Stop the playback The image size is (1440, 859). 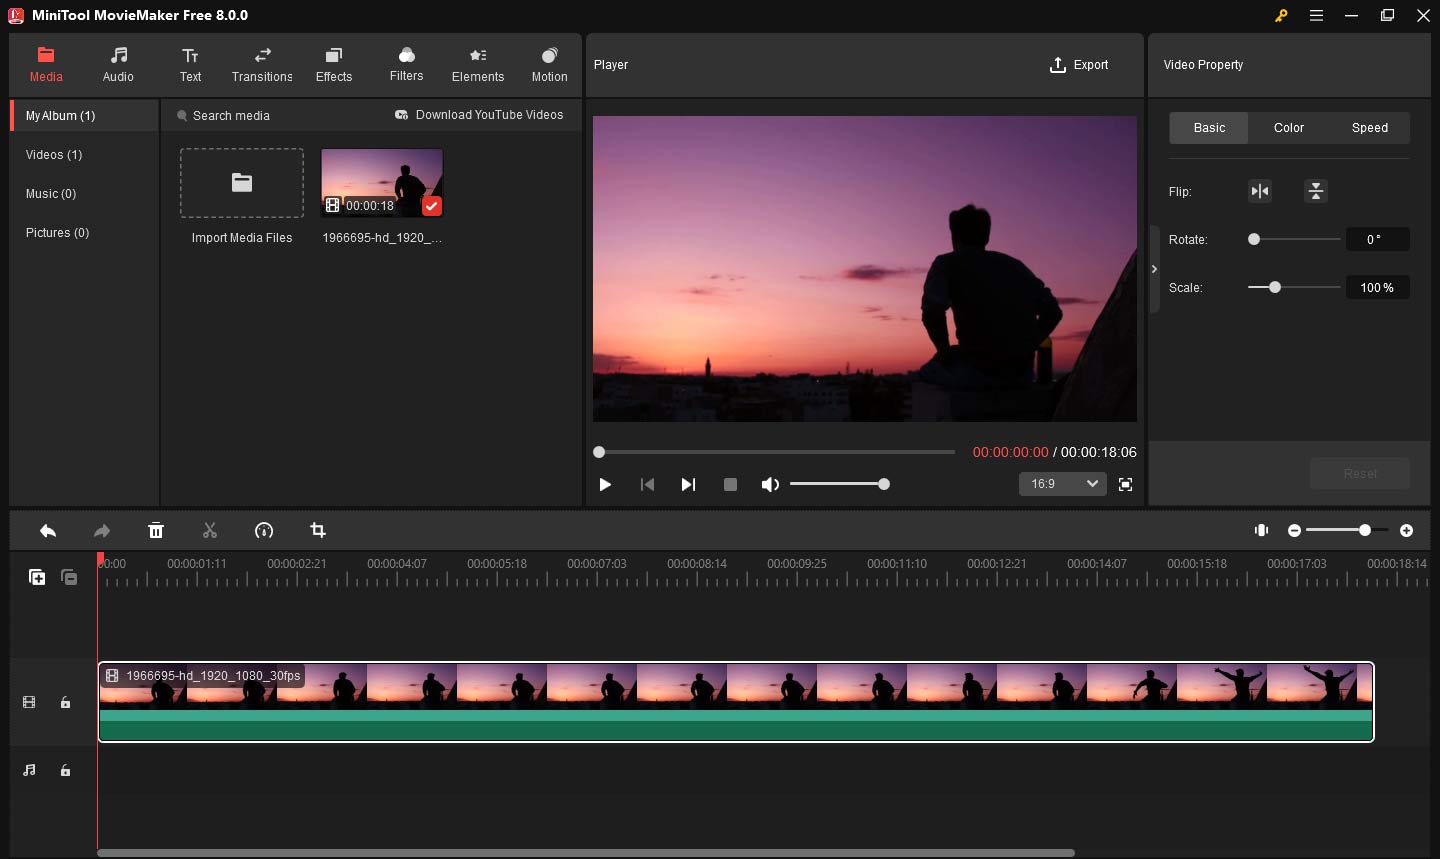[x=730, y=484]
